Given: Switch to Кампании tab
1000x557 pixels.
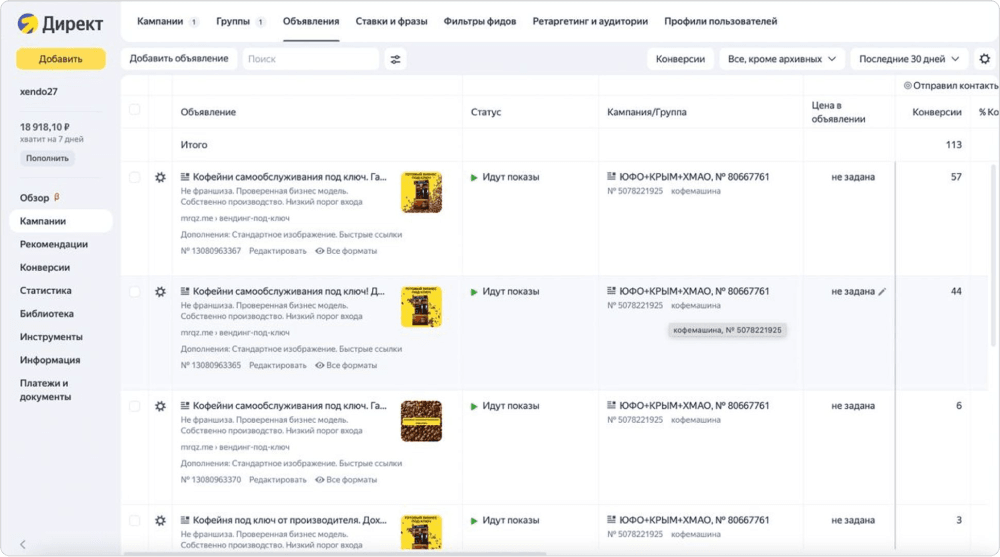Looking at the screenshot, I should click(167, 21).
